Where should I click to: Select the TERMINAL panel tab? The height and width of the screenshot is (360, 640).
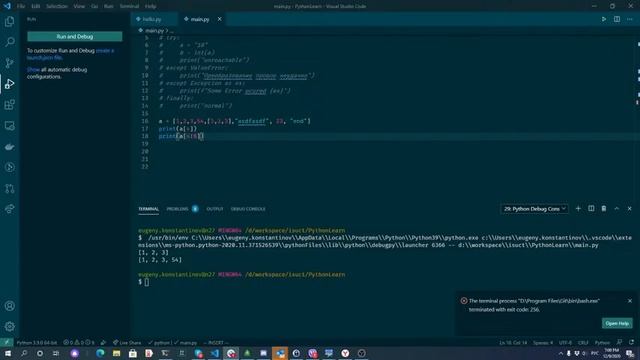pyautogui.click(x=149, y=209)
